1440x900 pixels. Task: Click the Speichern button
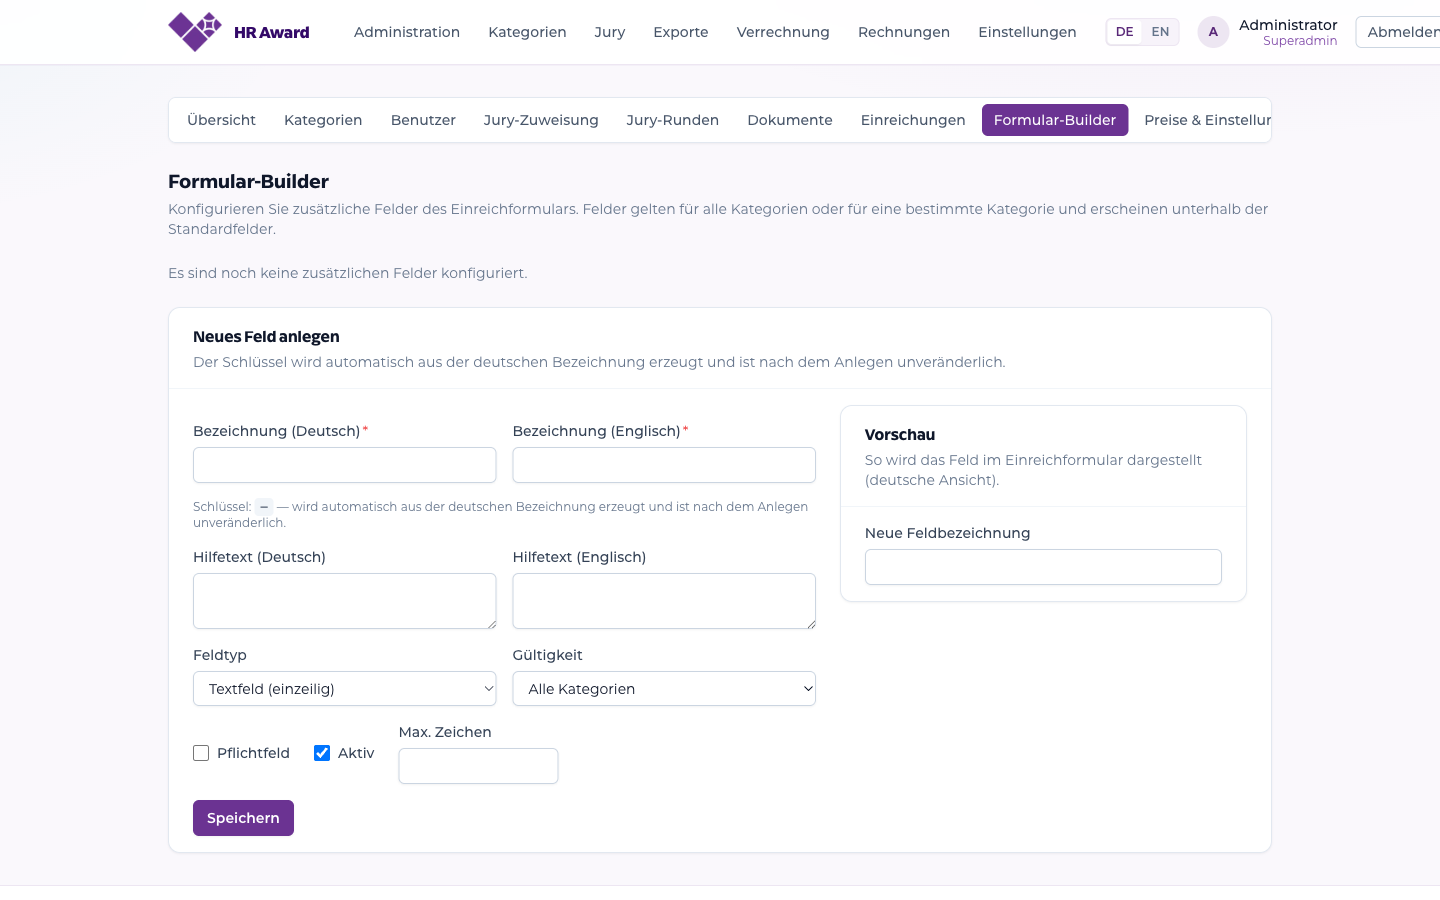[243, 818]
